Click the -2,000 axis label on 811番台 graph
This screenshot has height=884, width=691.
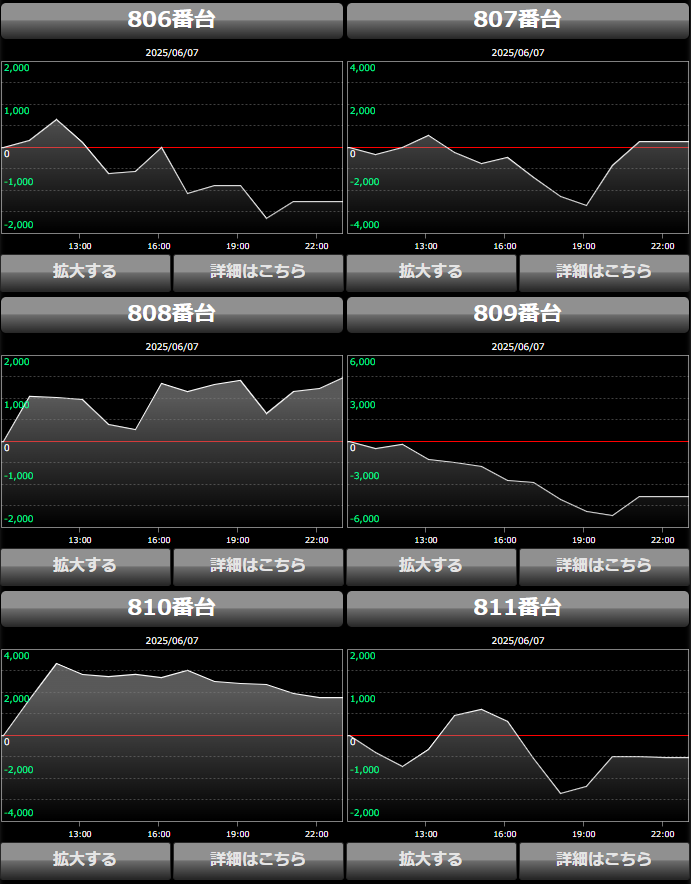(365, 813)
